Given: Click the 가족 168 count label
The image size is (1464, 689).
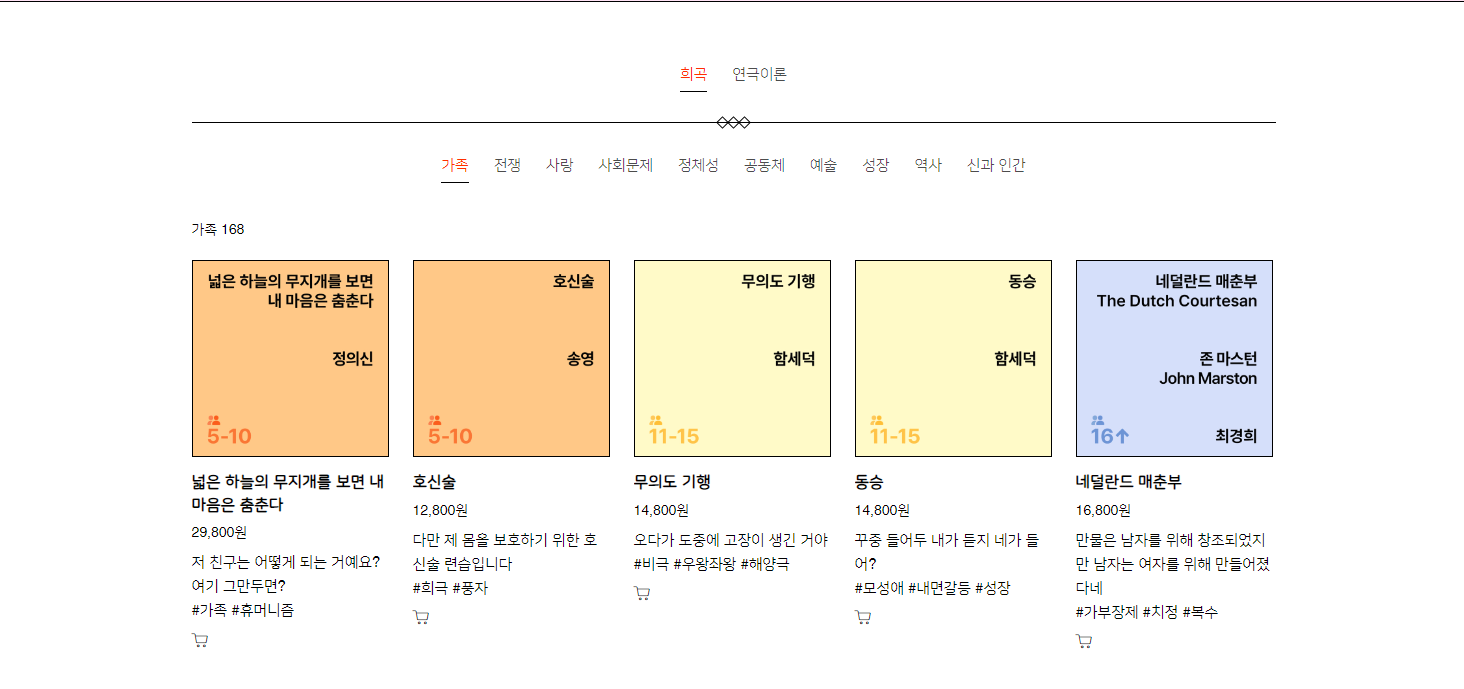Looking at the screenshot, I should click(x=218, y=229).
